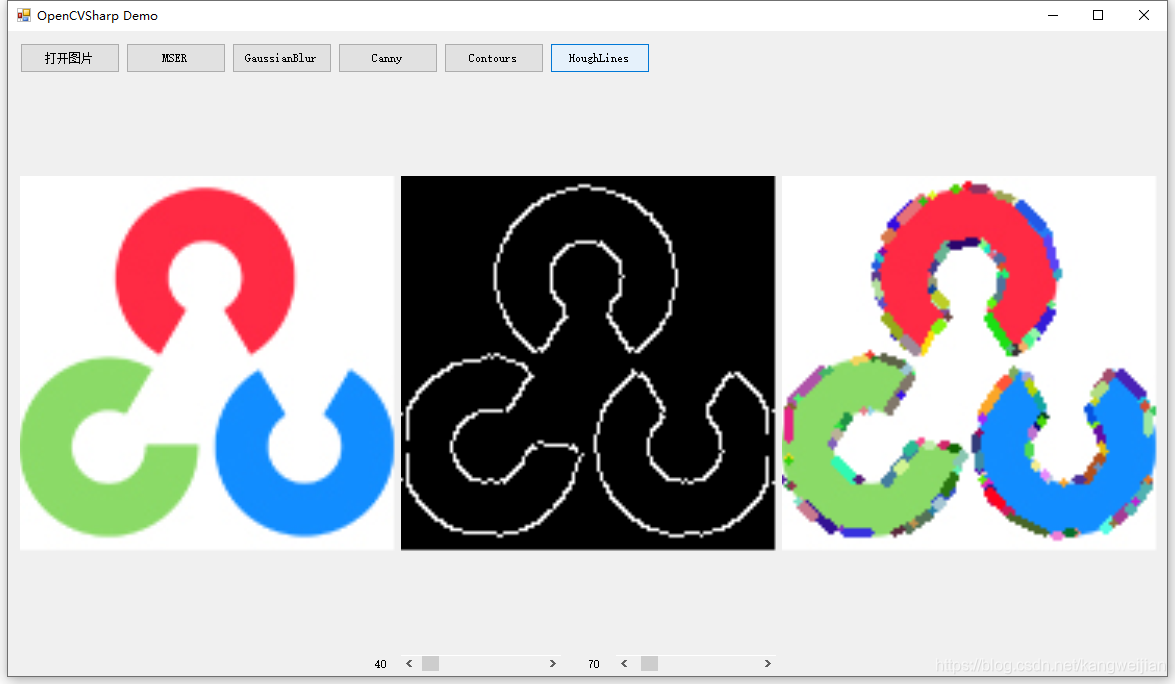
Task: Click the colorful contour result image
Action: point(968,362)
